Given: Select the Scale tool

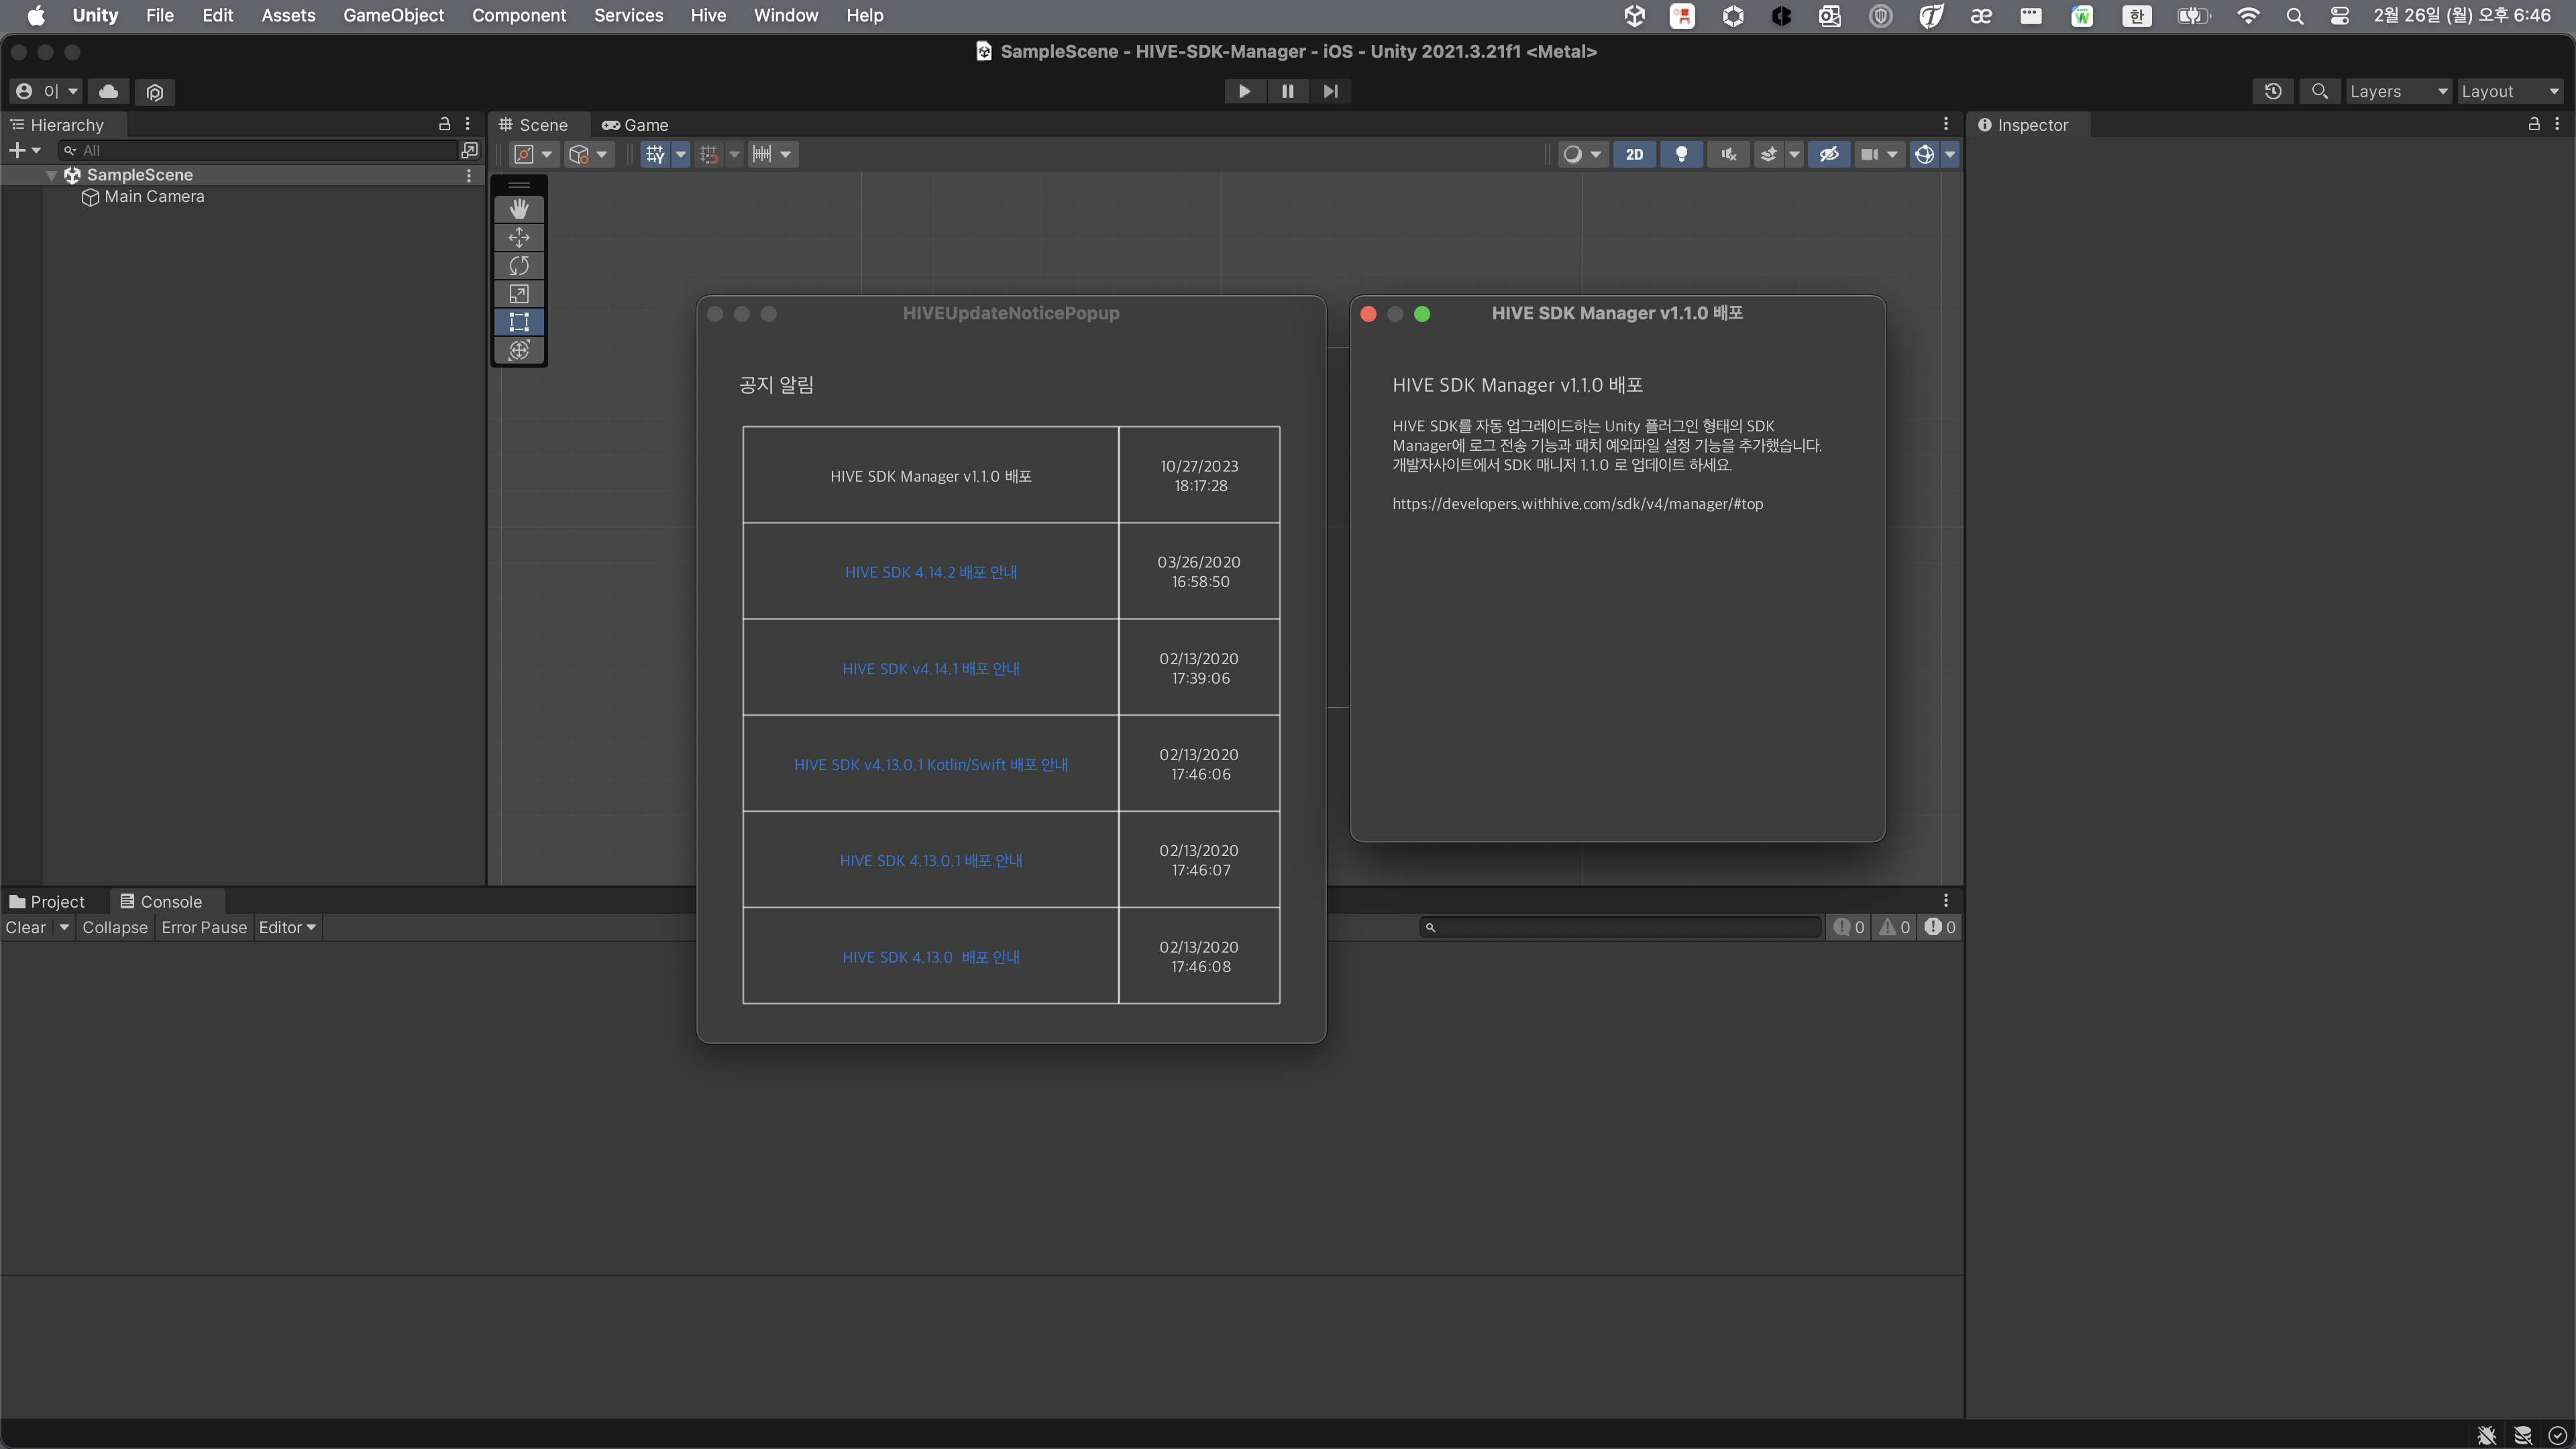Looking at the screenshot, I should point(518,294).
